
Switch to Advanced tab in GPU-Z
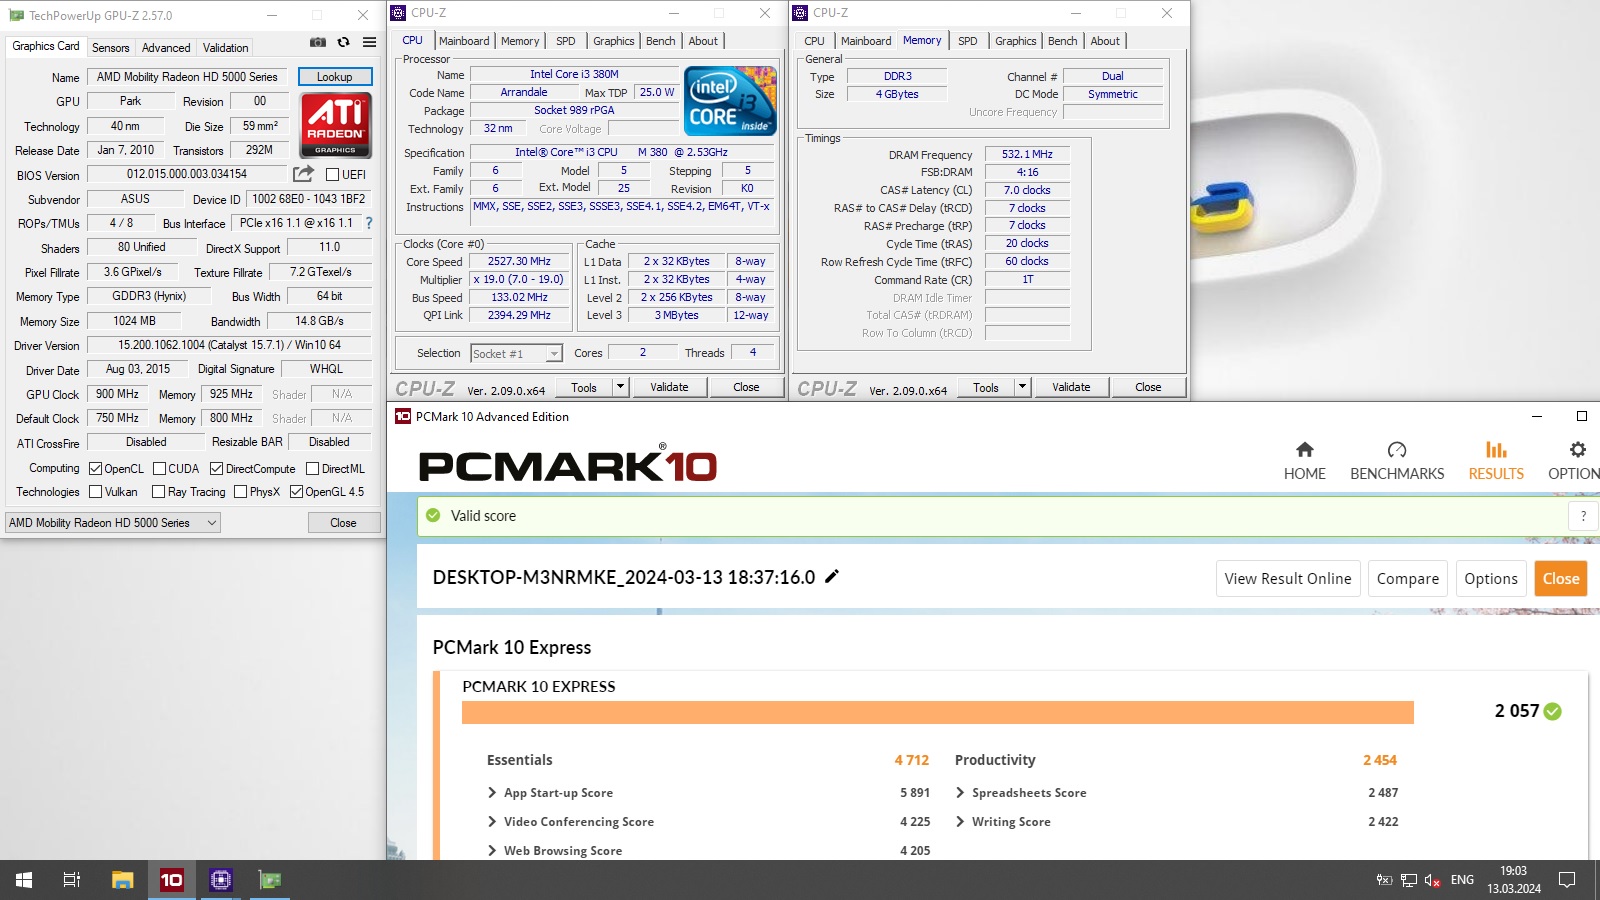point(166,47)
